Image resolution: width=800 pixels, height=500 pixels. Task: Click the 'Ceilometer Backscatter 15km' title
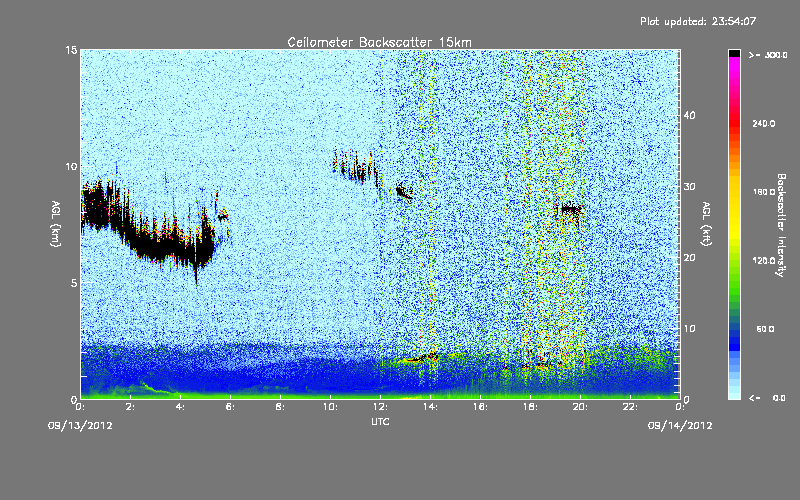pyautogui.click(x=379, y=42)
